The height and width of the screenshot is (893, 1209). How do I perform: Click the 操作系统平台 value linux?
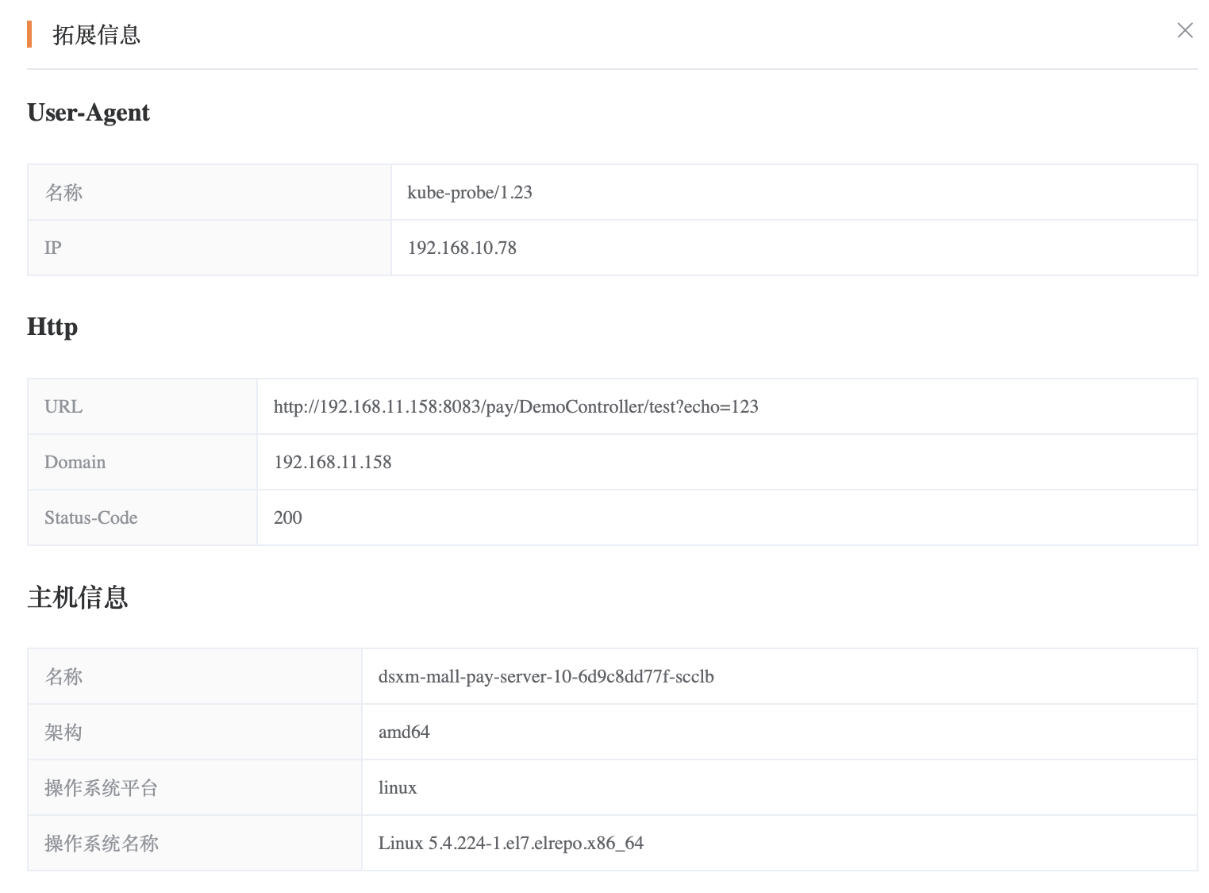click(397, 788)
